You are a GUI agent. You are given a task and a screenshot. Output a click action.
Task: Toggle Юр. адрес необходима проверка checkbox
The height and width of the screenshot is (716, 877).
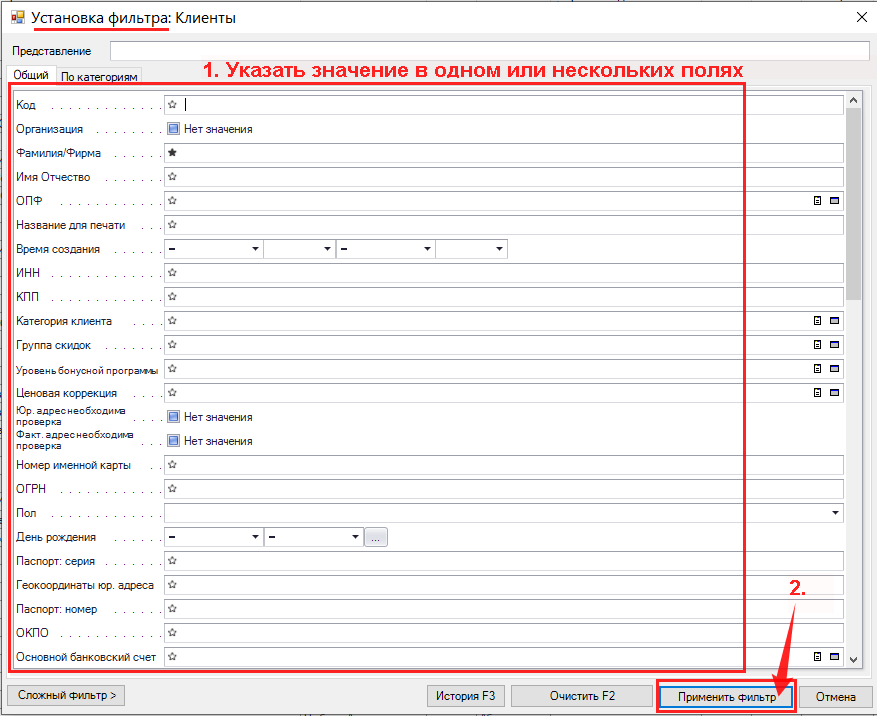pyautogui.click(x=173, y=417)
